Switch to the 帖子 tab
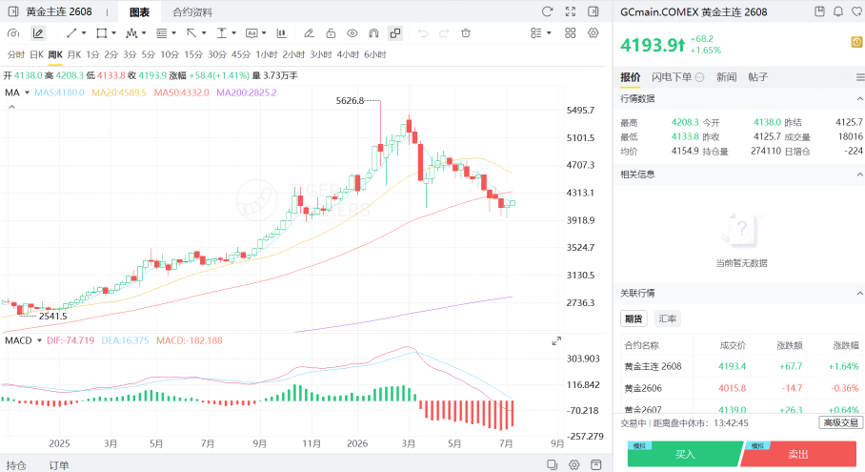 (758, 77)
